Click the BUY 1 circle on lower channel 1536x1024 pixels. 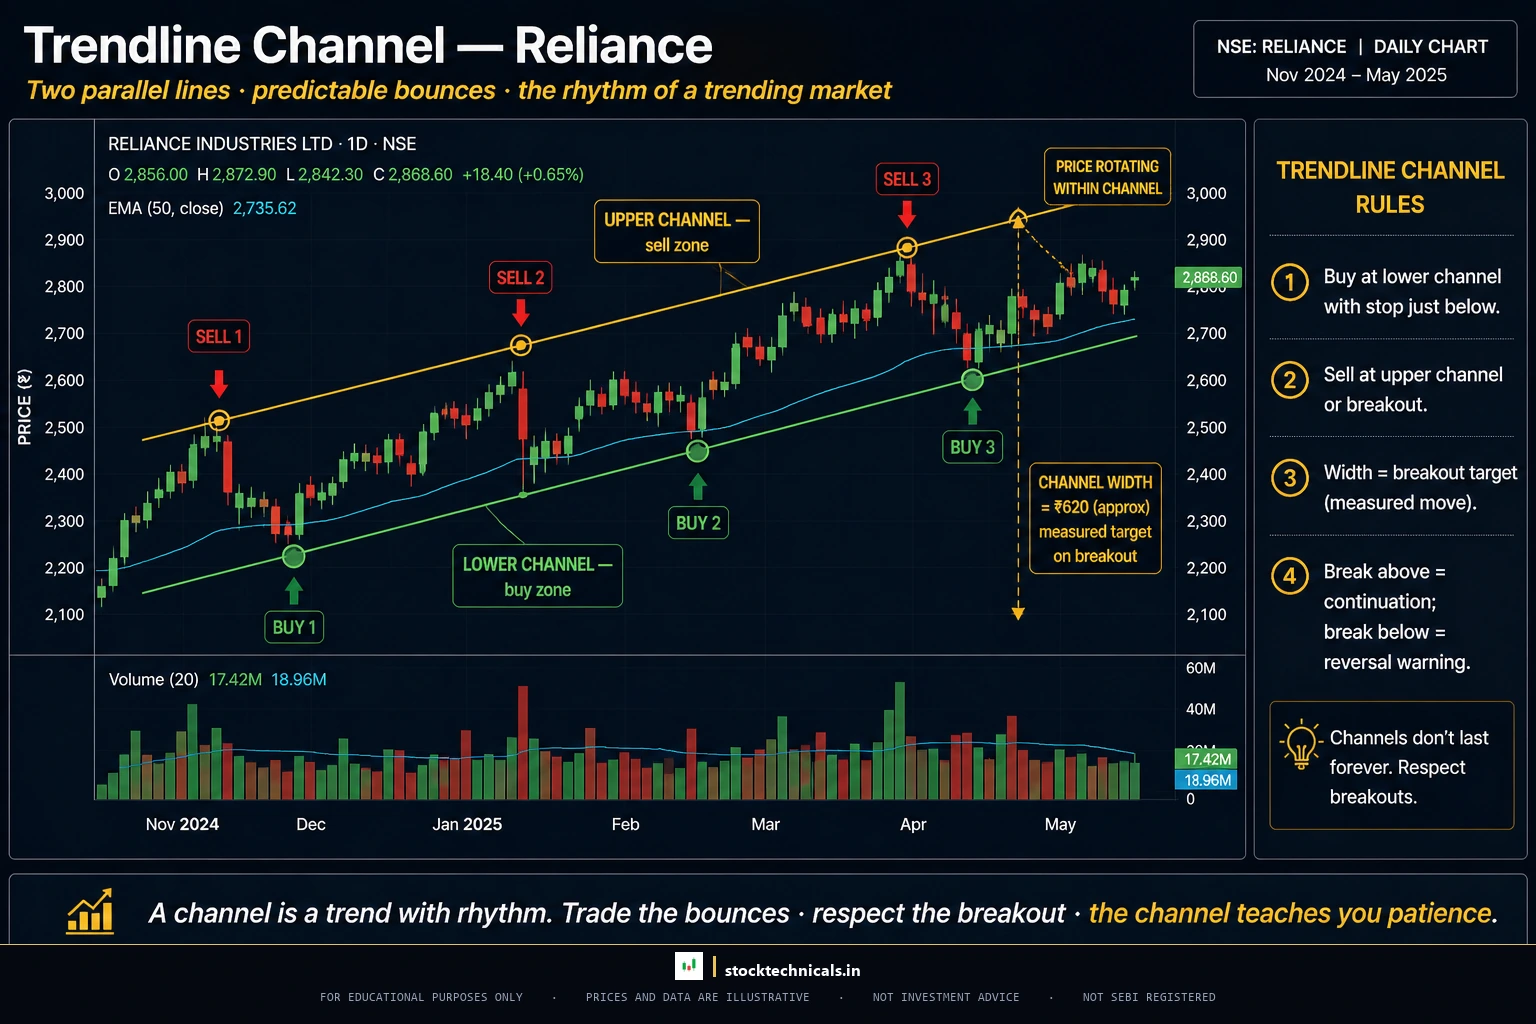tap(294, 556)
